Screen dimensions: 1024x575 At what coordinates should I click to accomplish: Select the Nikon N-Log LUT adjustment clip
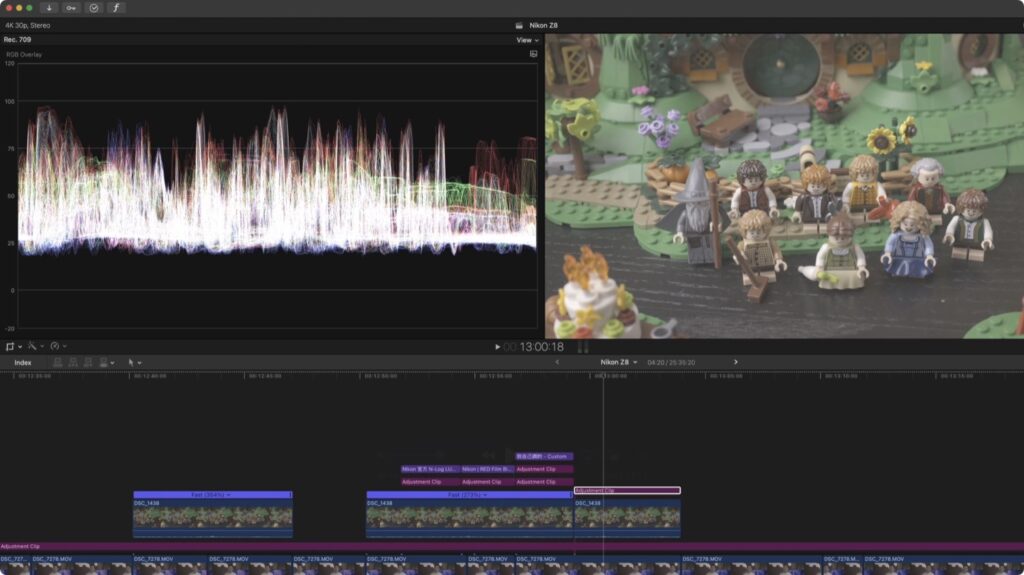[430, 469]
